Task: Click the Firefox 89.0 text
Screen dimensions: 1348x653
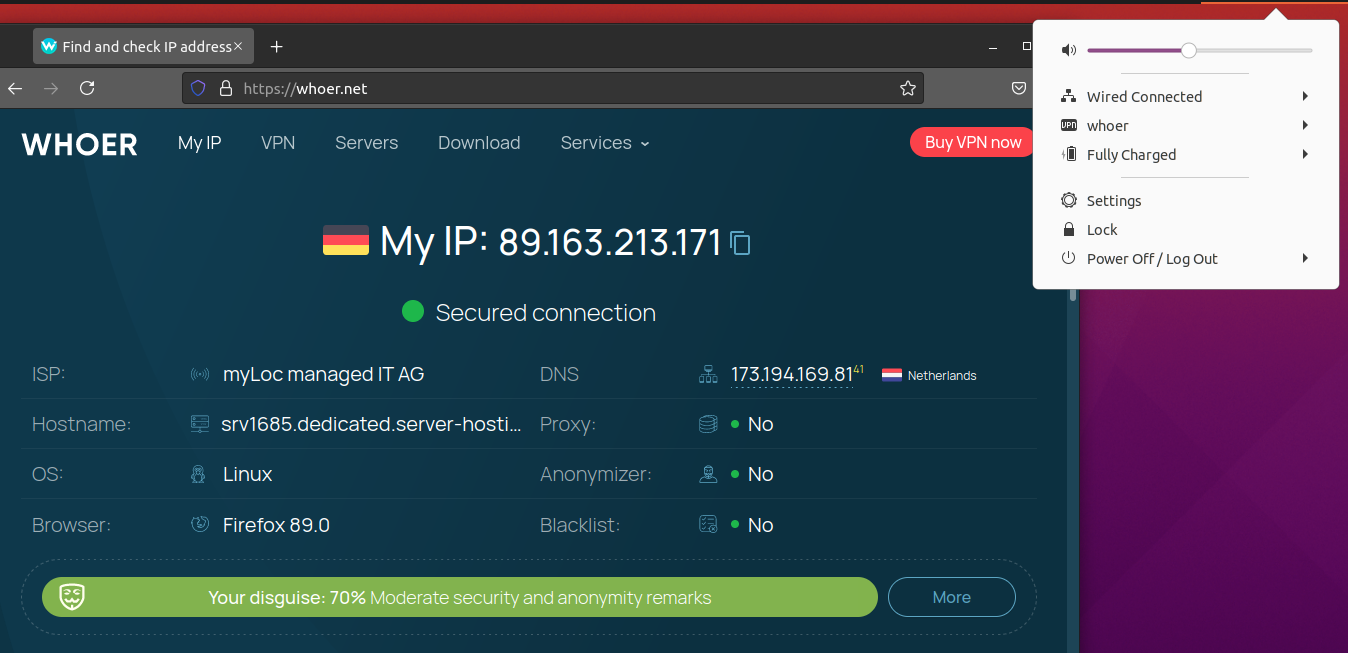Action: click(x=276, y=524)
